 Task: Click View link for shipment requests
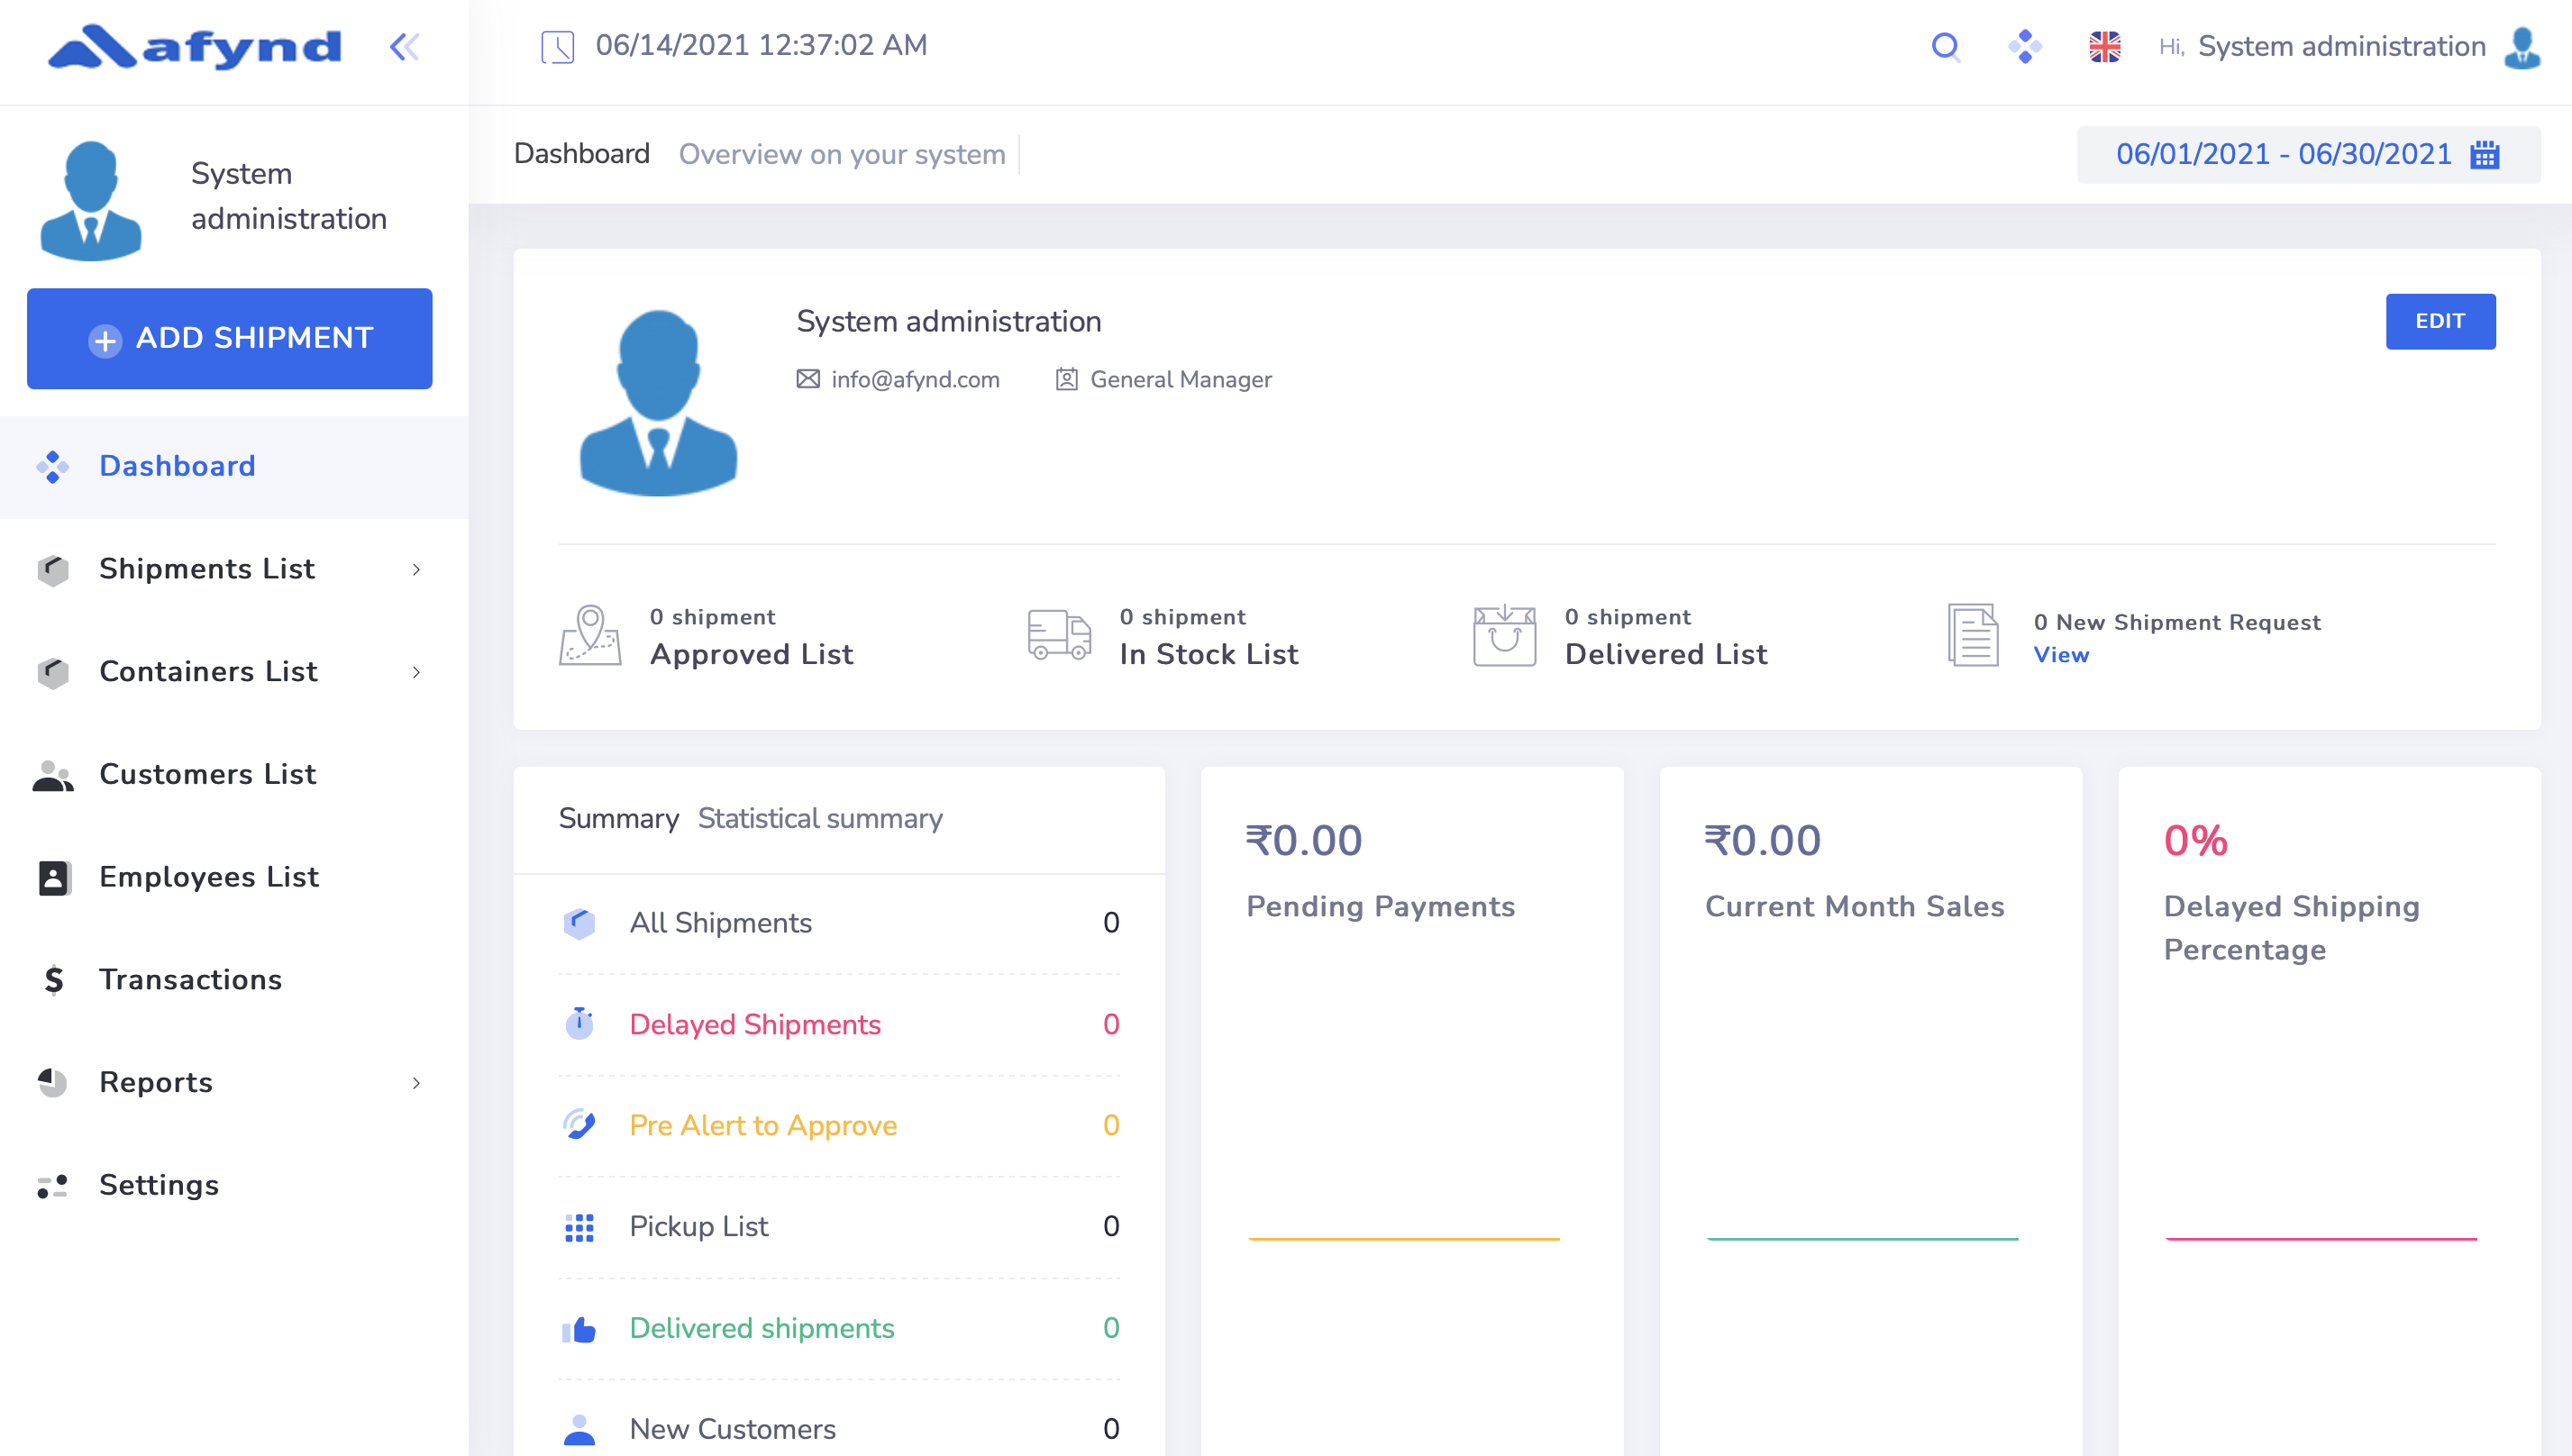click(2060, 655)
